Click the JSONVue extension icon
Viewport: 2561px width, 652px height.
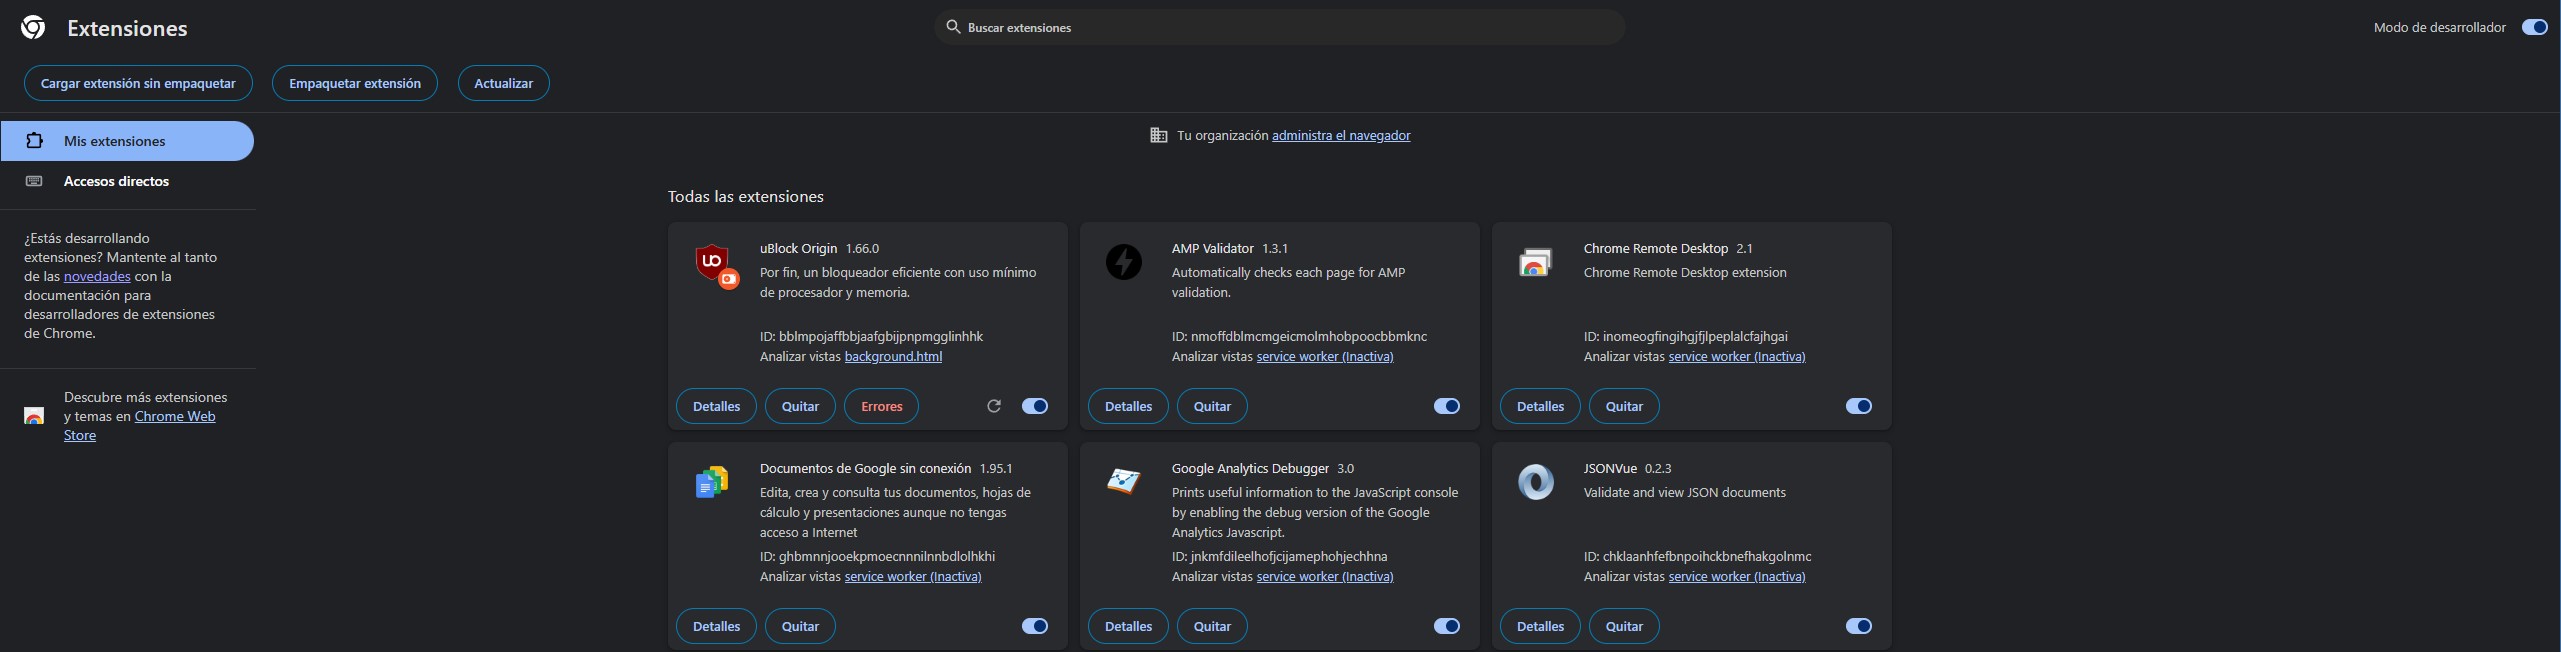coord(1535,482)
